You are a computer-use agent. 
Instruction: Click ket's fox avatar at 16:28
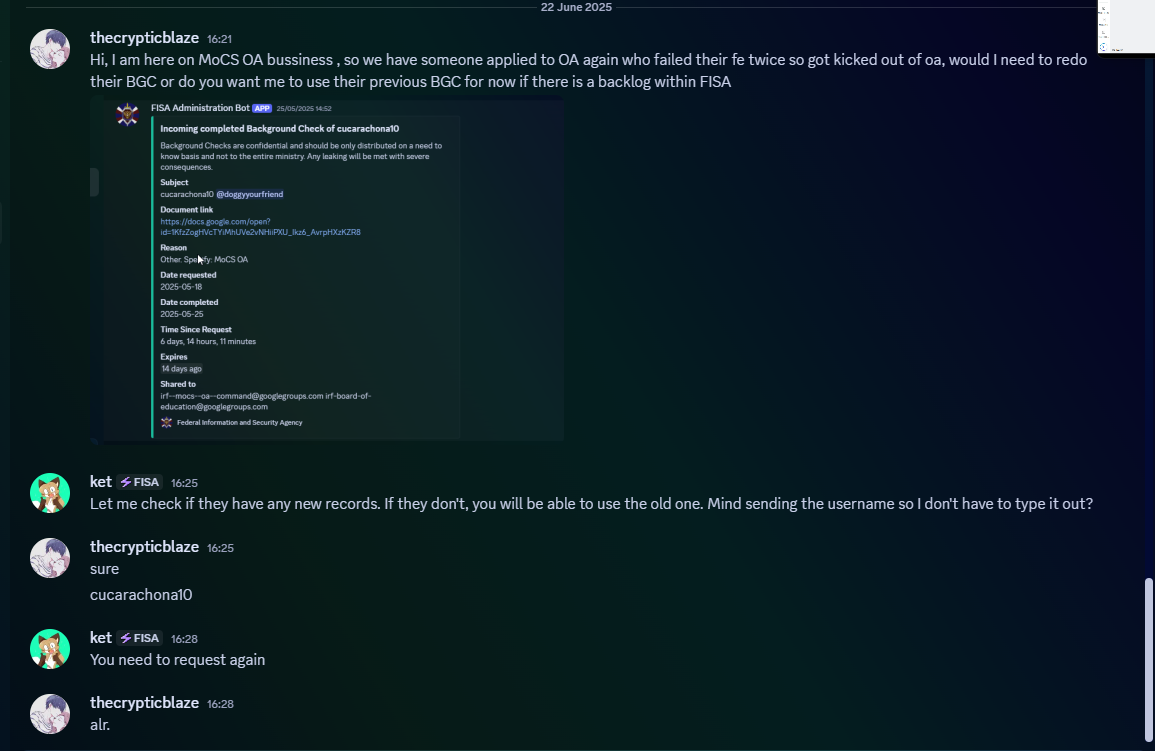point(50,649)
